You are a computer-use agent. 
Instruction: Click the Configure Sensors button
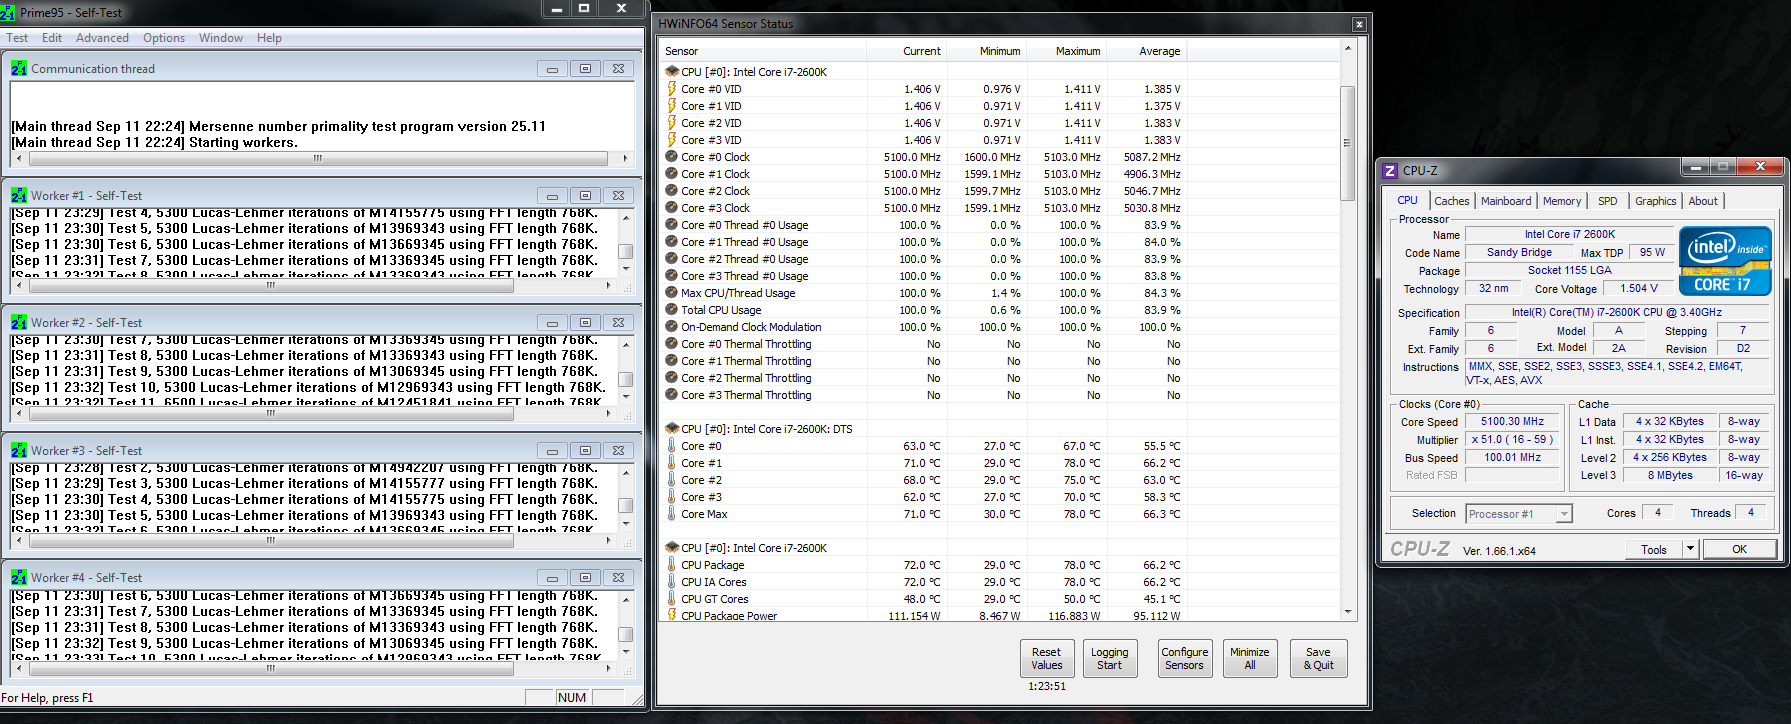tap(1185, 659)
